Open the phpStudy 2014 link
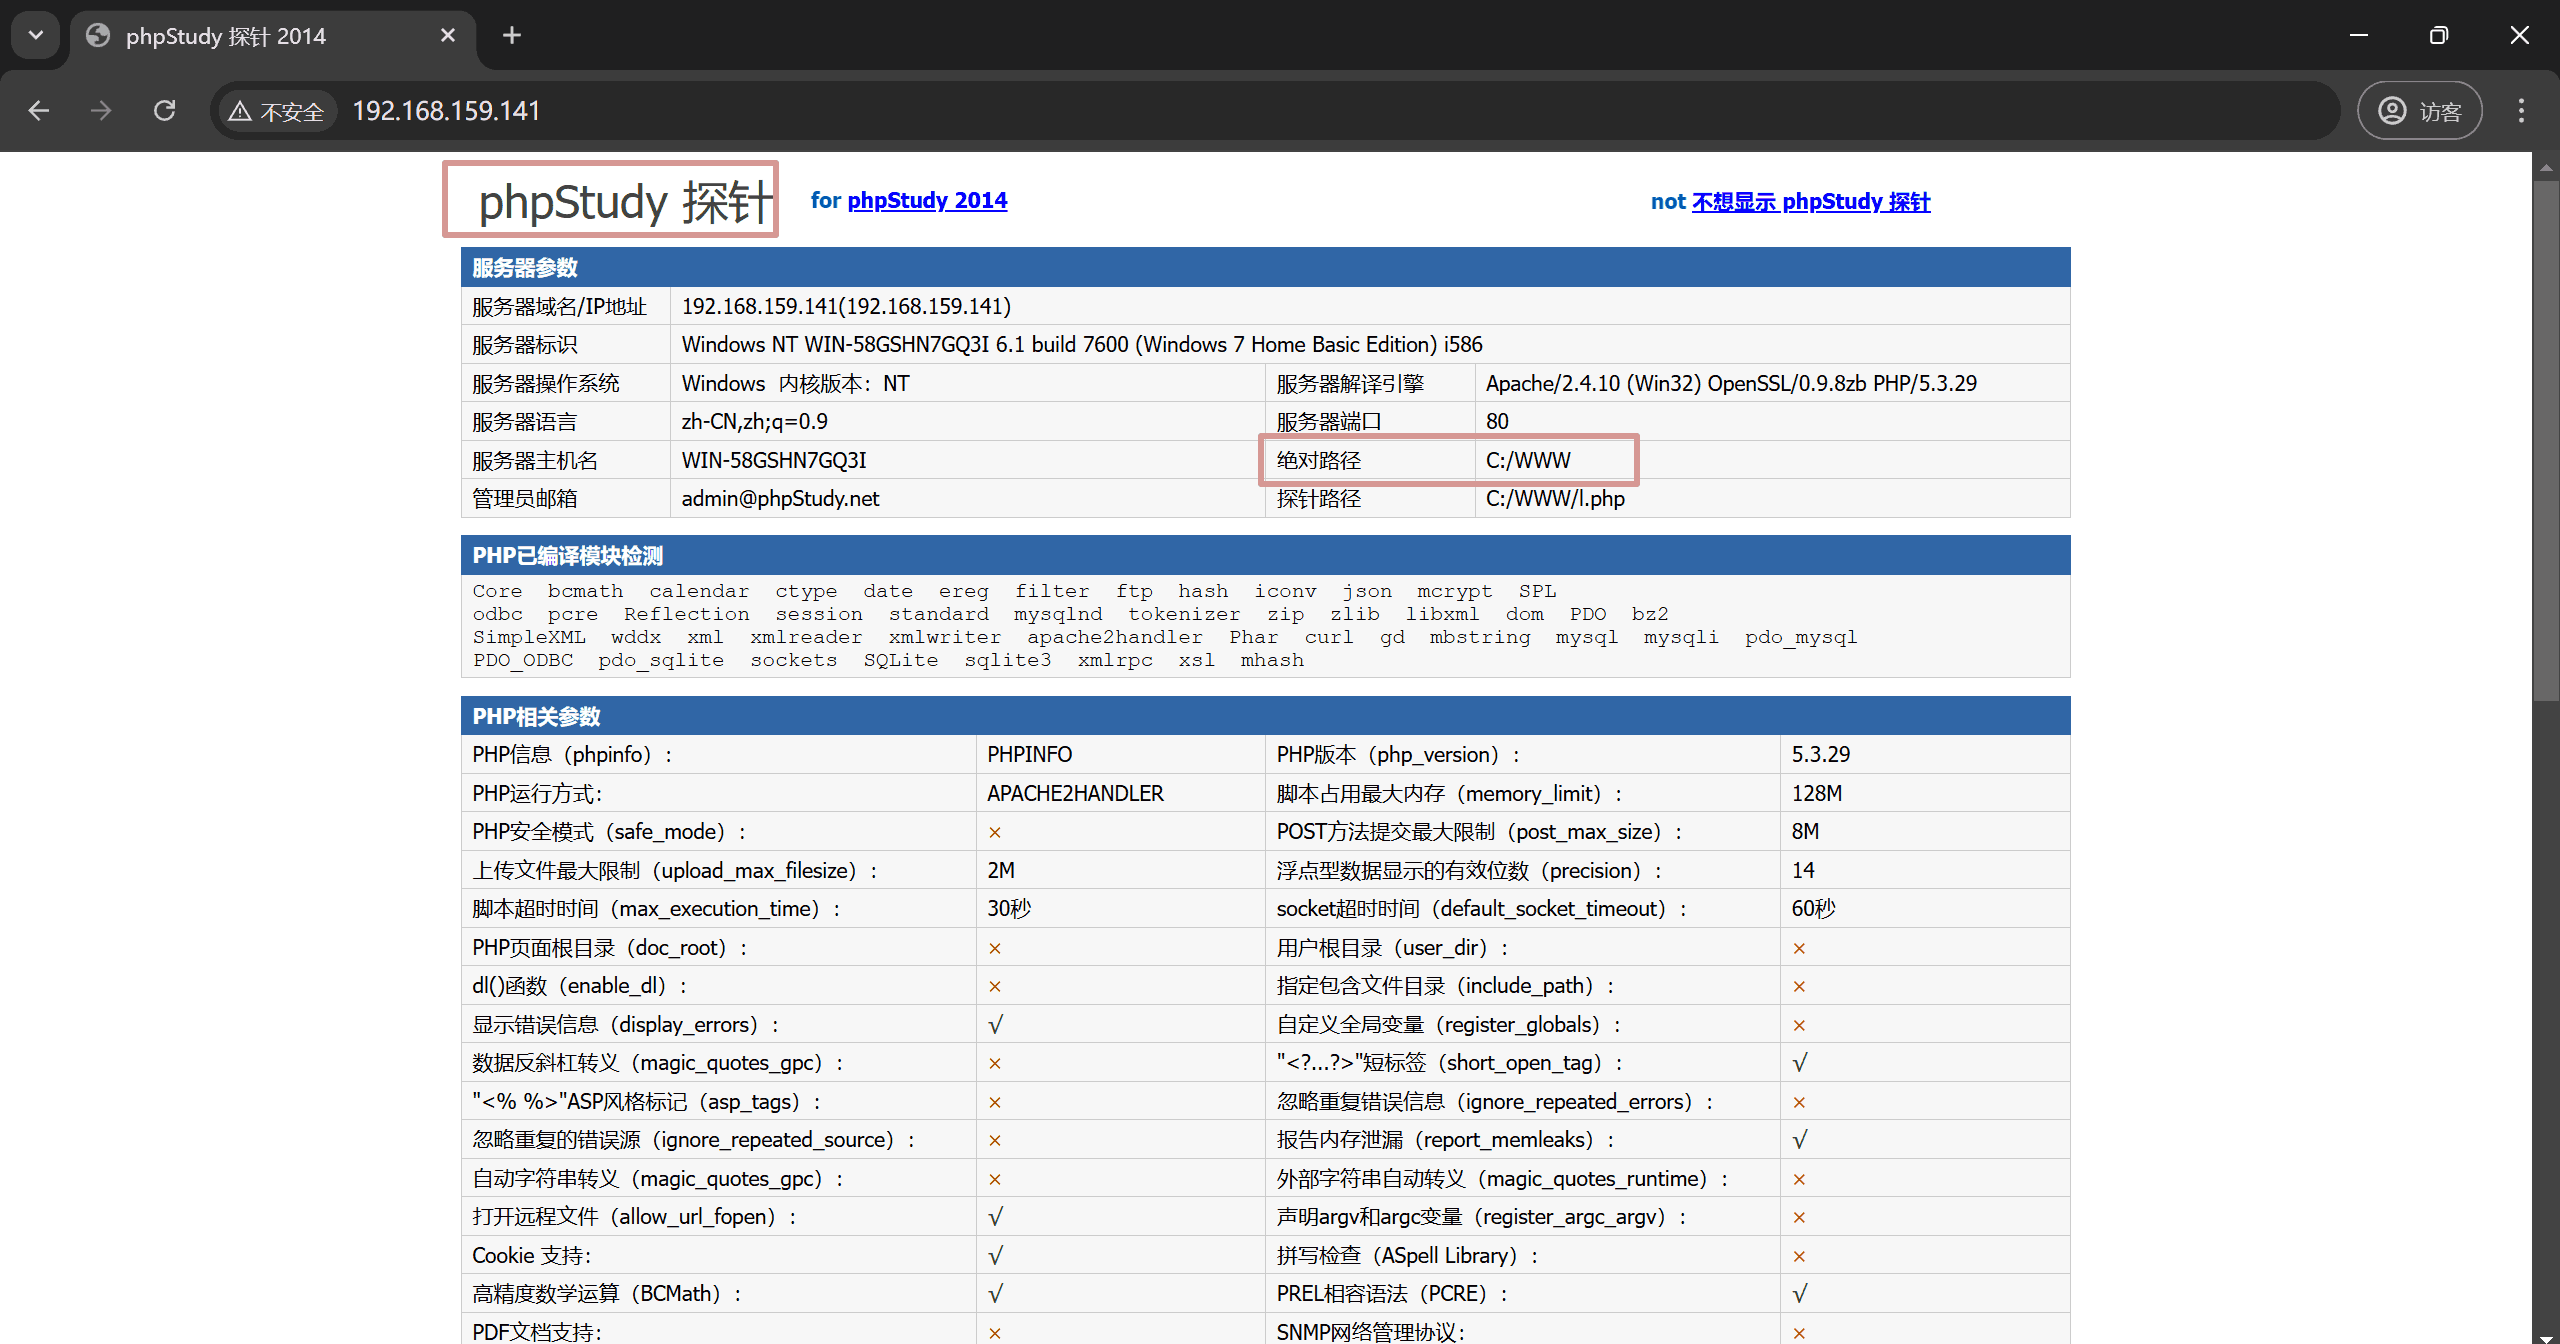The width and height of the screenshot is (2560, 1344). (926, 200)
